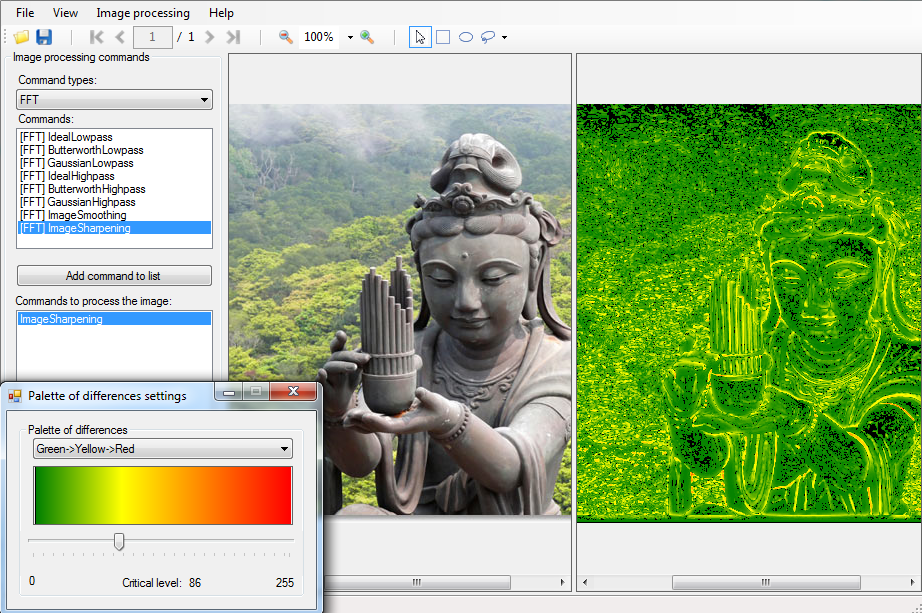The image size is (922, 613).
Task: Open the zoom percentage dropdown
Action: pyautogui.click(x=350, y=38)
